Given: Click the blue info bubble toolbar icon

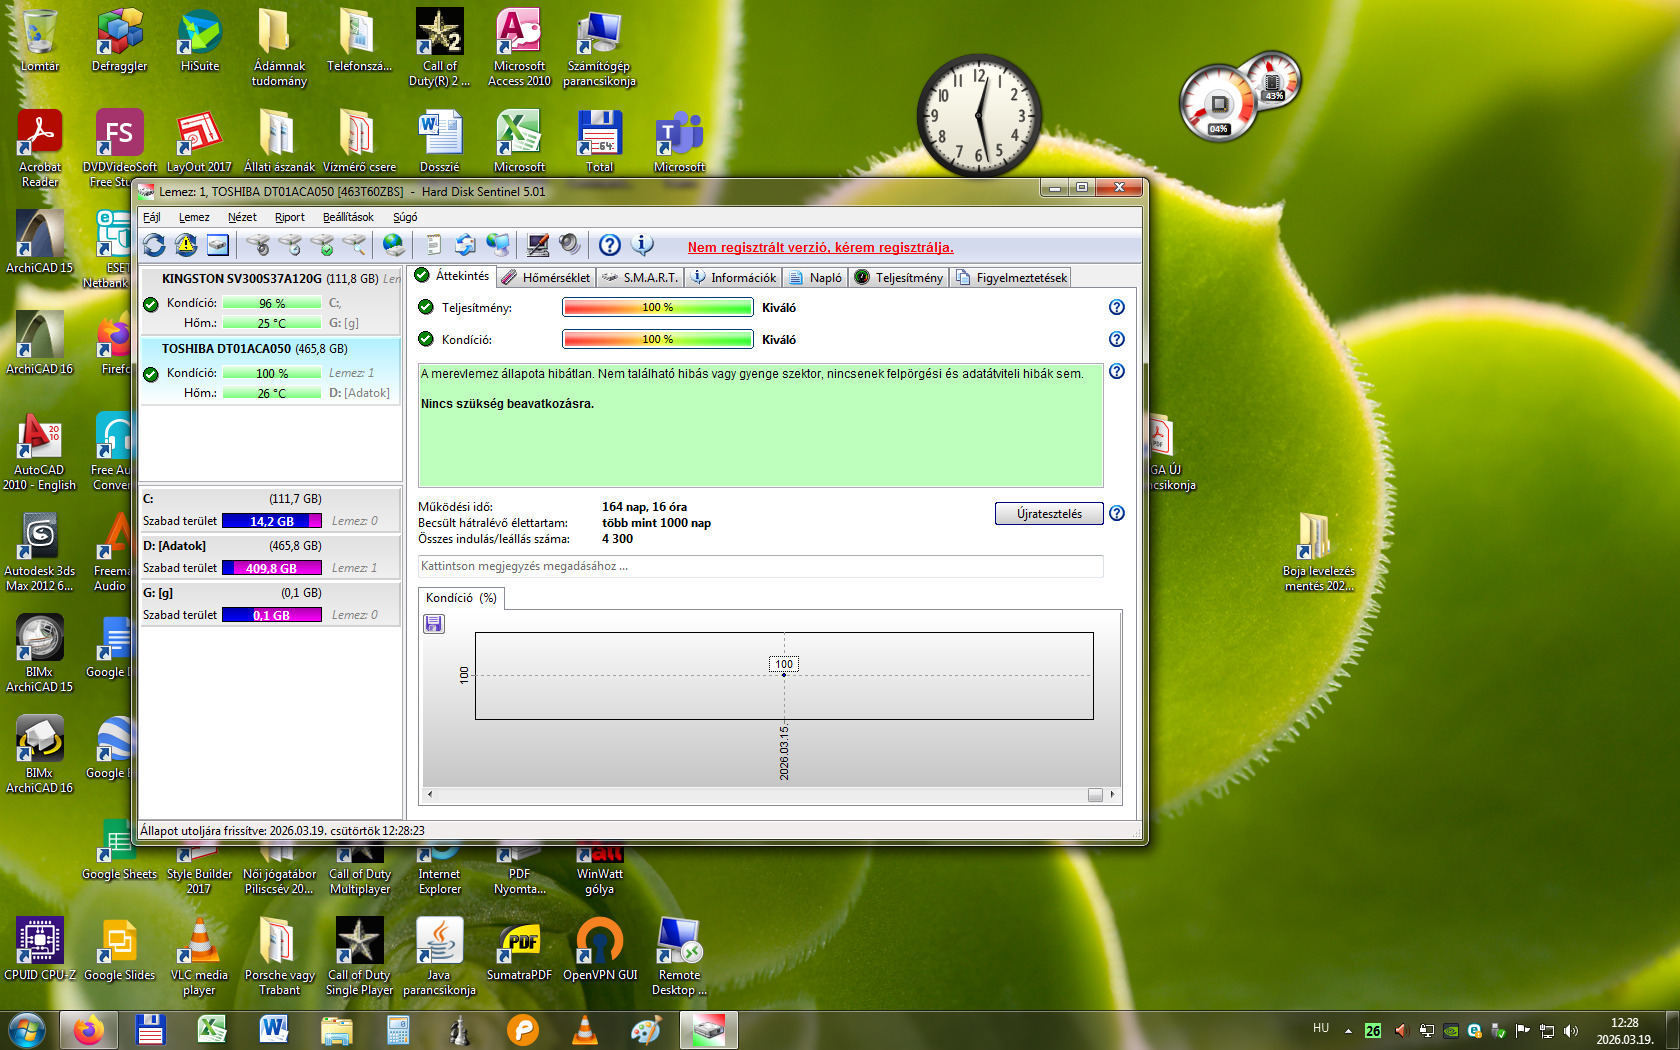Looking at the screenshot, I should (x=642, y=245).
